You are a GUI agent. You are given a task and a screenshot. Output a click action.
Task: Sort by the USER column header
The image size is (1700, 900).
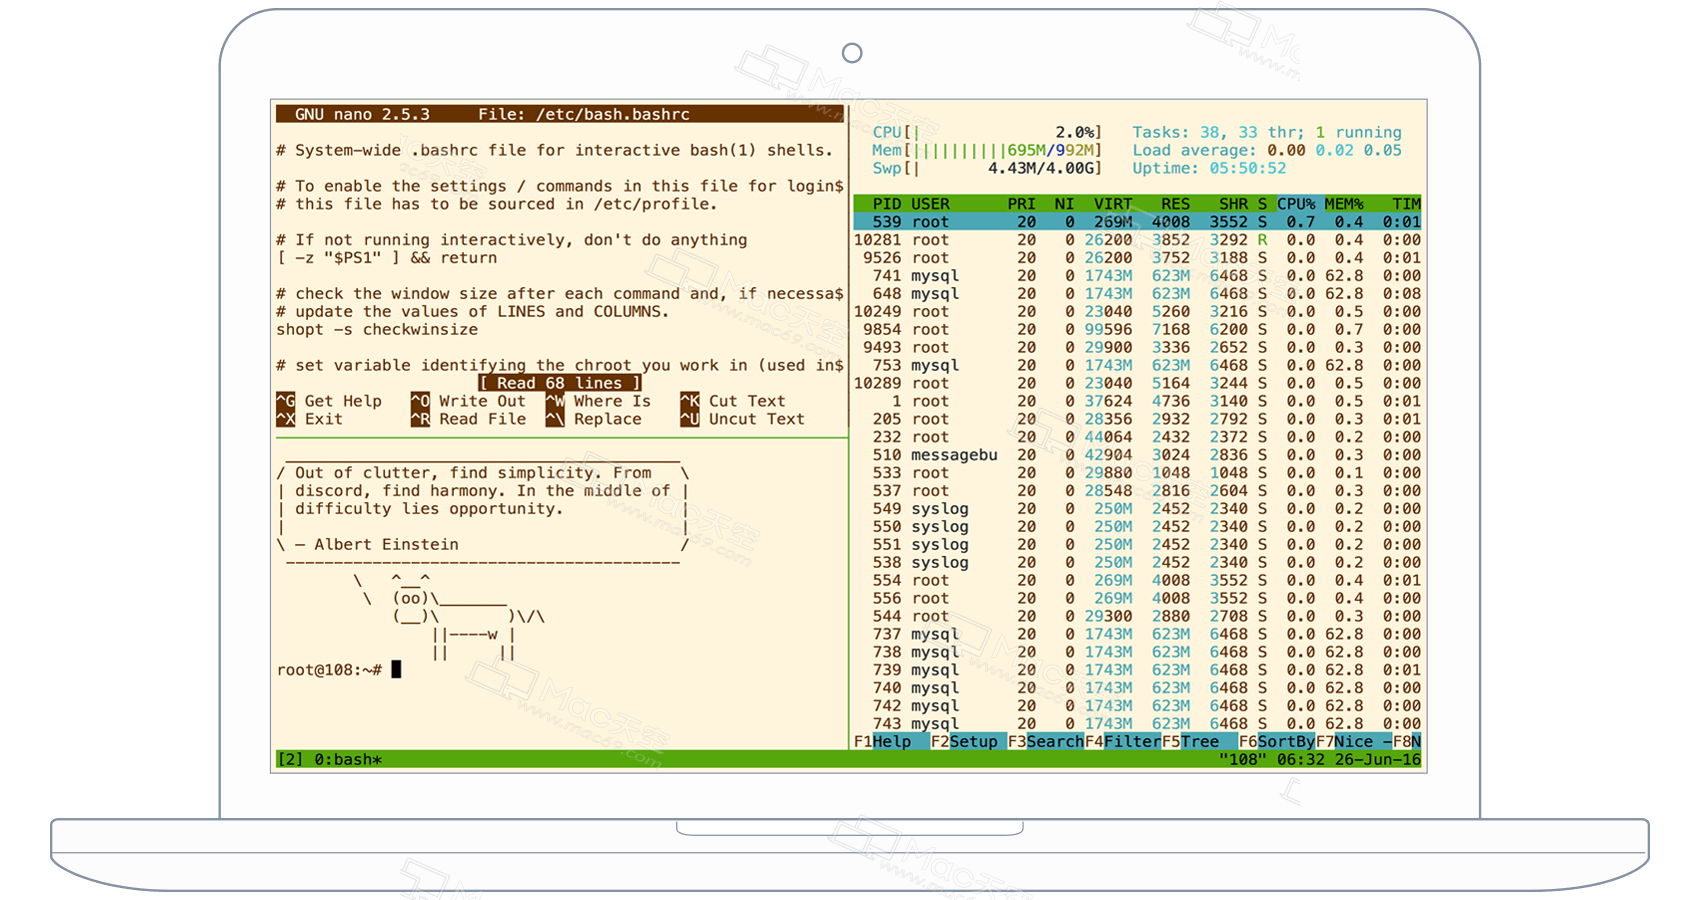pyautogui.click(x=930, y=204)
